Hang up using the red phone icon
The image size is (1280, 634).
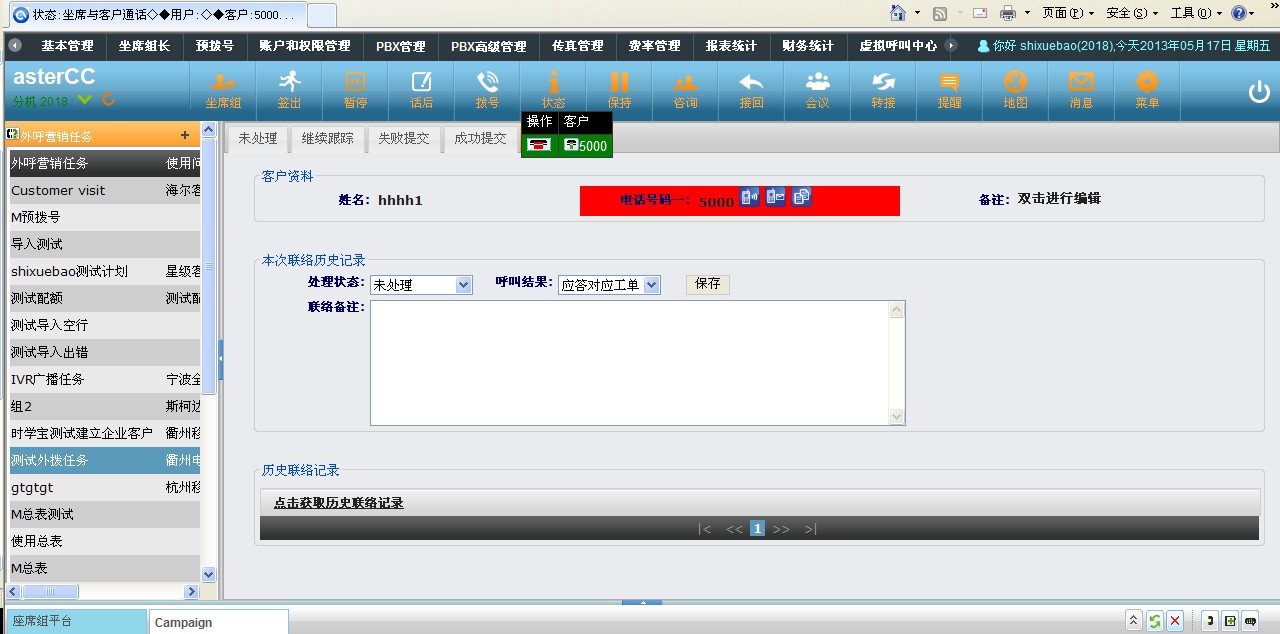[539, 145]
